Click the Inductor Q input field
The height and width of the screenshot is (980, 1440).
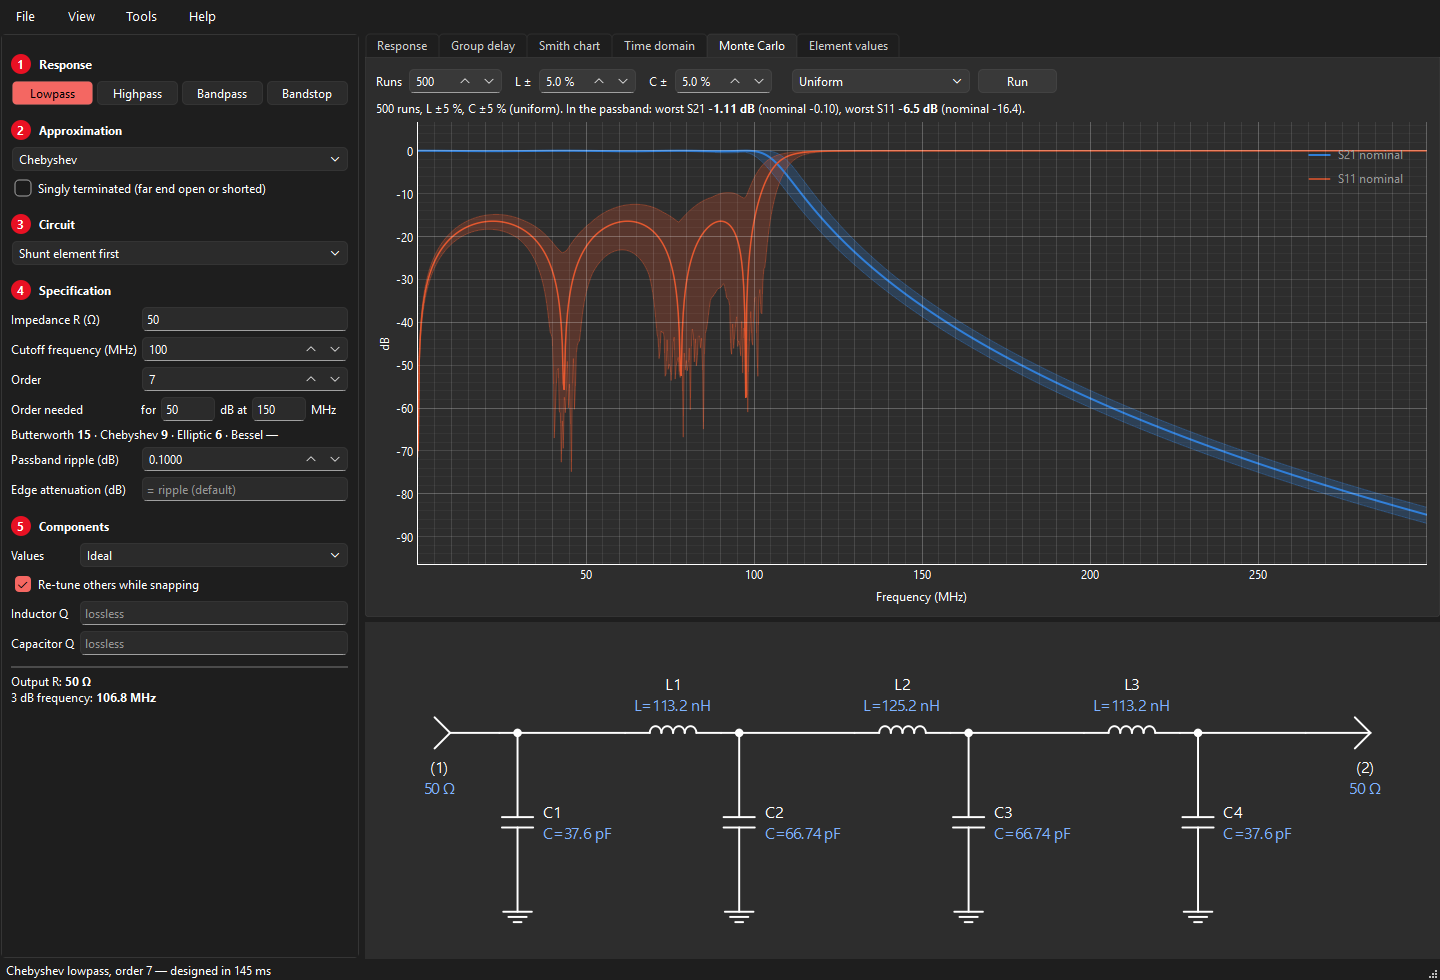click(214, 613)
